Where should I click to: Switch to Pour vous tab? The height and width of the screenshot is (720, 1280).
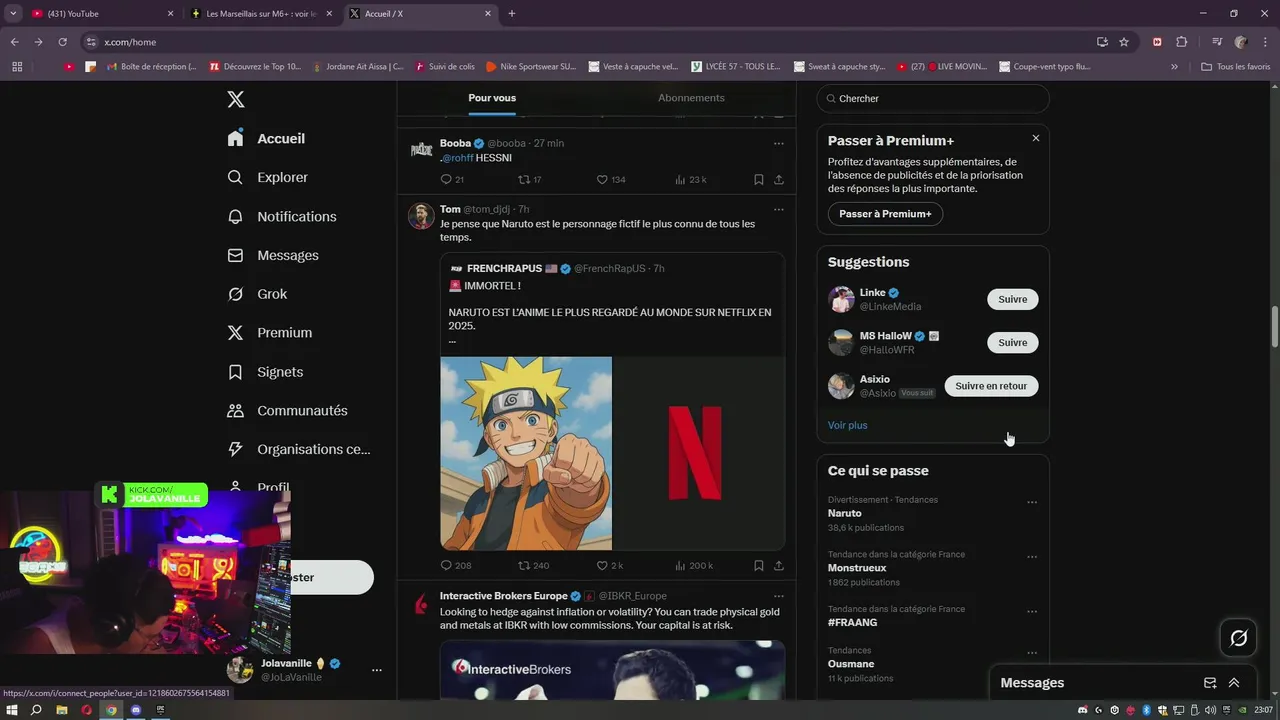point(492,98)
